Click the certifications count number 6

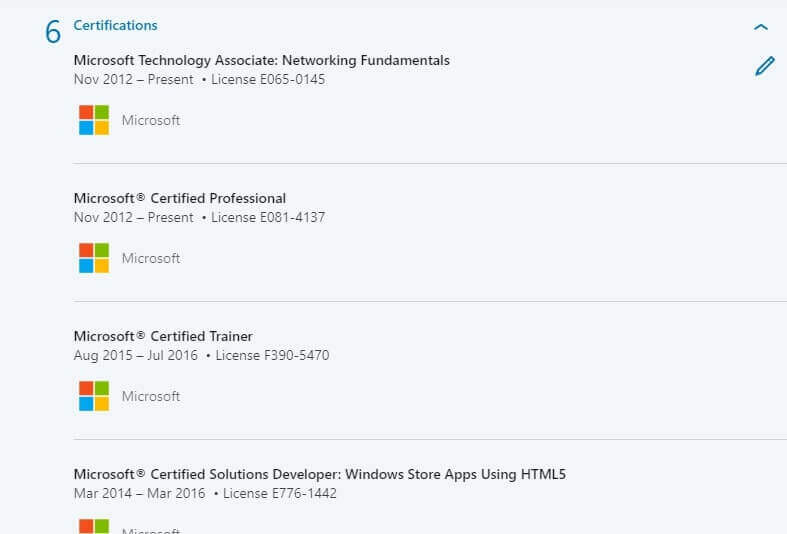53,32
